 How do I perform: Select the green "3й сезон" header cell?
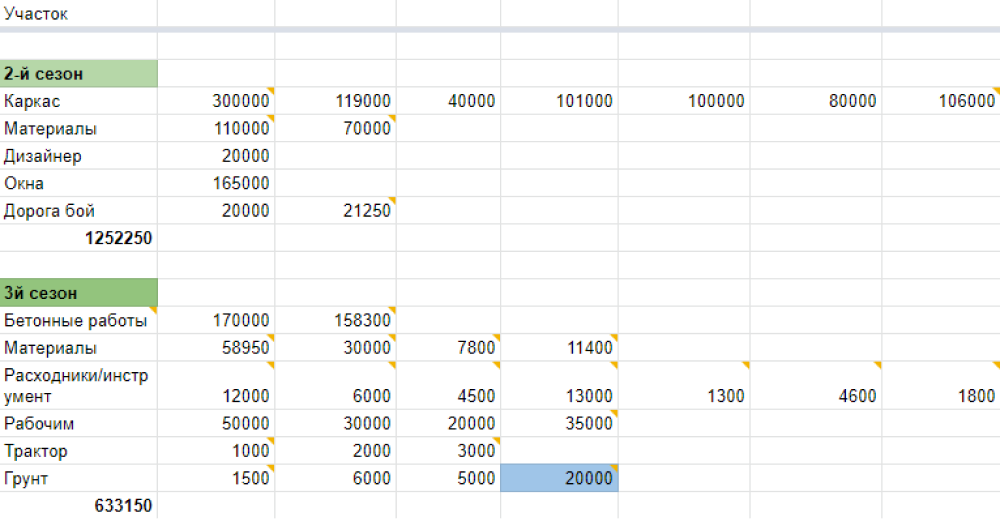coord(78,294)
